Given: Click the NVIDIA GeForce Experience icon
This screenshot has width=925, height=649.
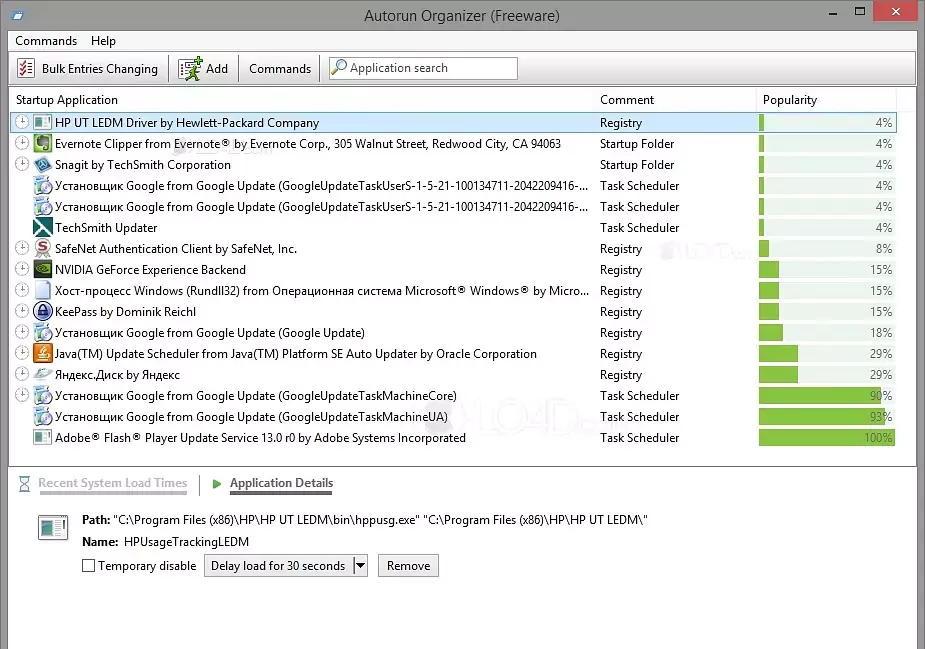Looking at the screenshot, I should [41, 269].
